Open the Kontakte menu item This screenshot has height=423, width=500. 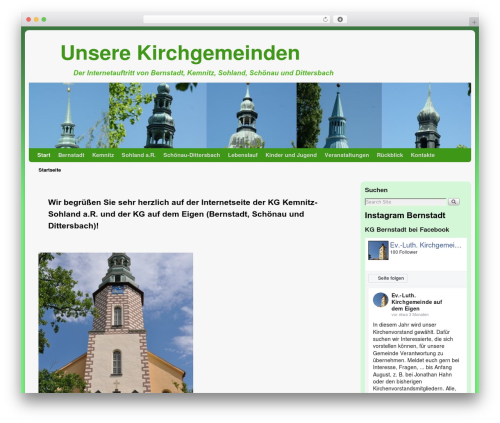point(422,155)
